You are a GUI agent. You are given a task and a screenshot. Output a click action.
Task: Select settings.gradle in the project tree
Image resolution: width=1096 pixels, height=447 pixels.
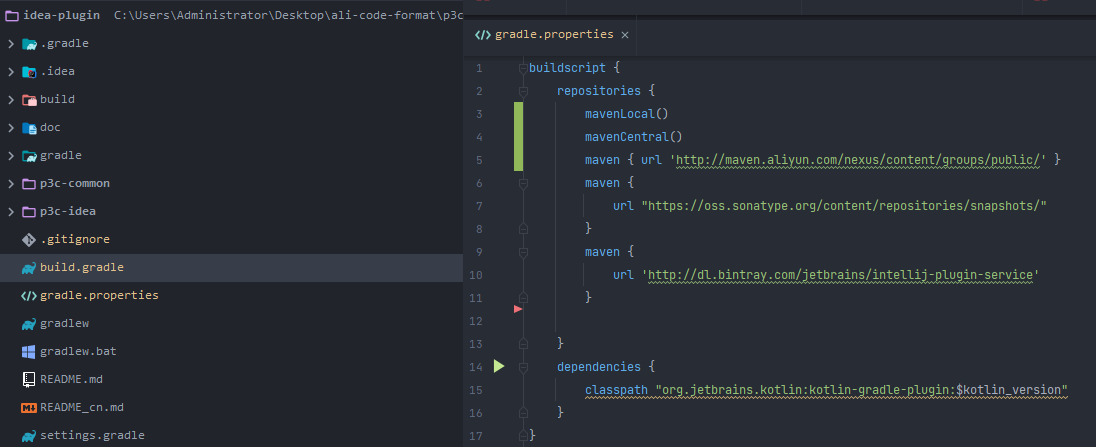92,435
